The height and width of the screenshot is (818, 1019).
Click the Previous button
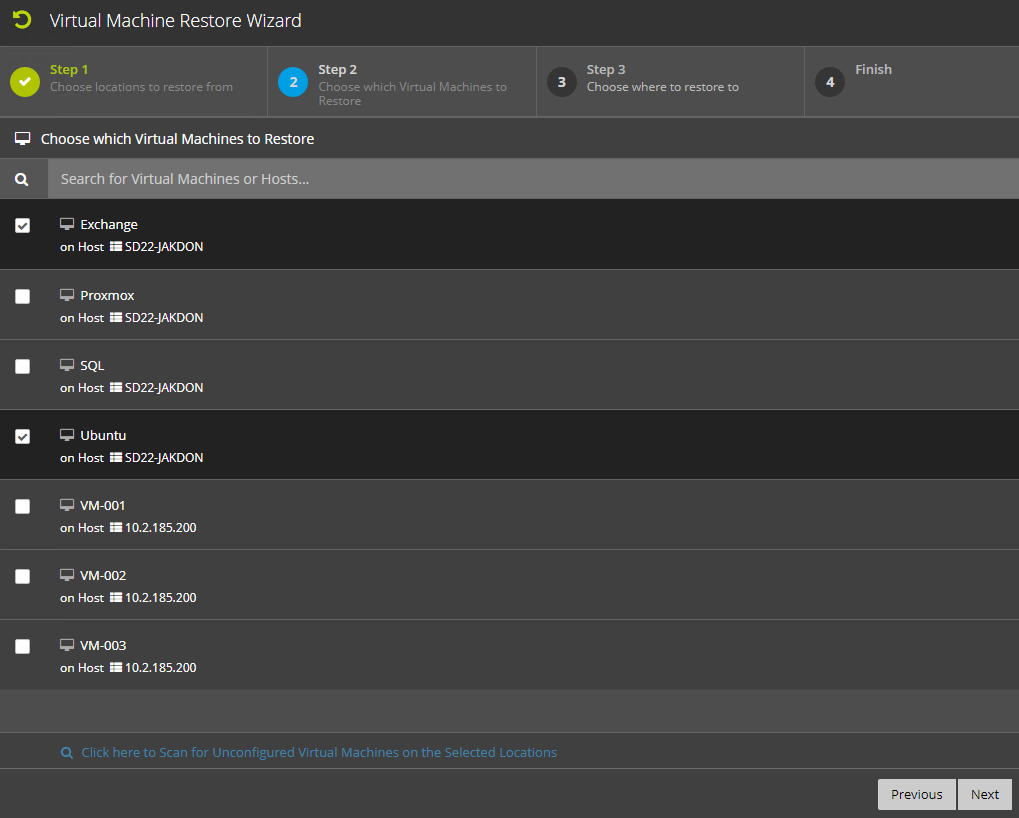pos(916,794)
